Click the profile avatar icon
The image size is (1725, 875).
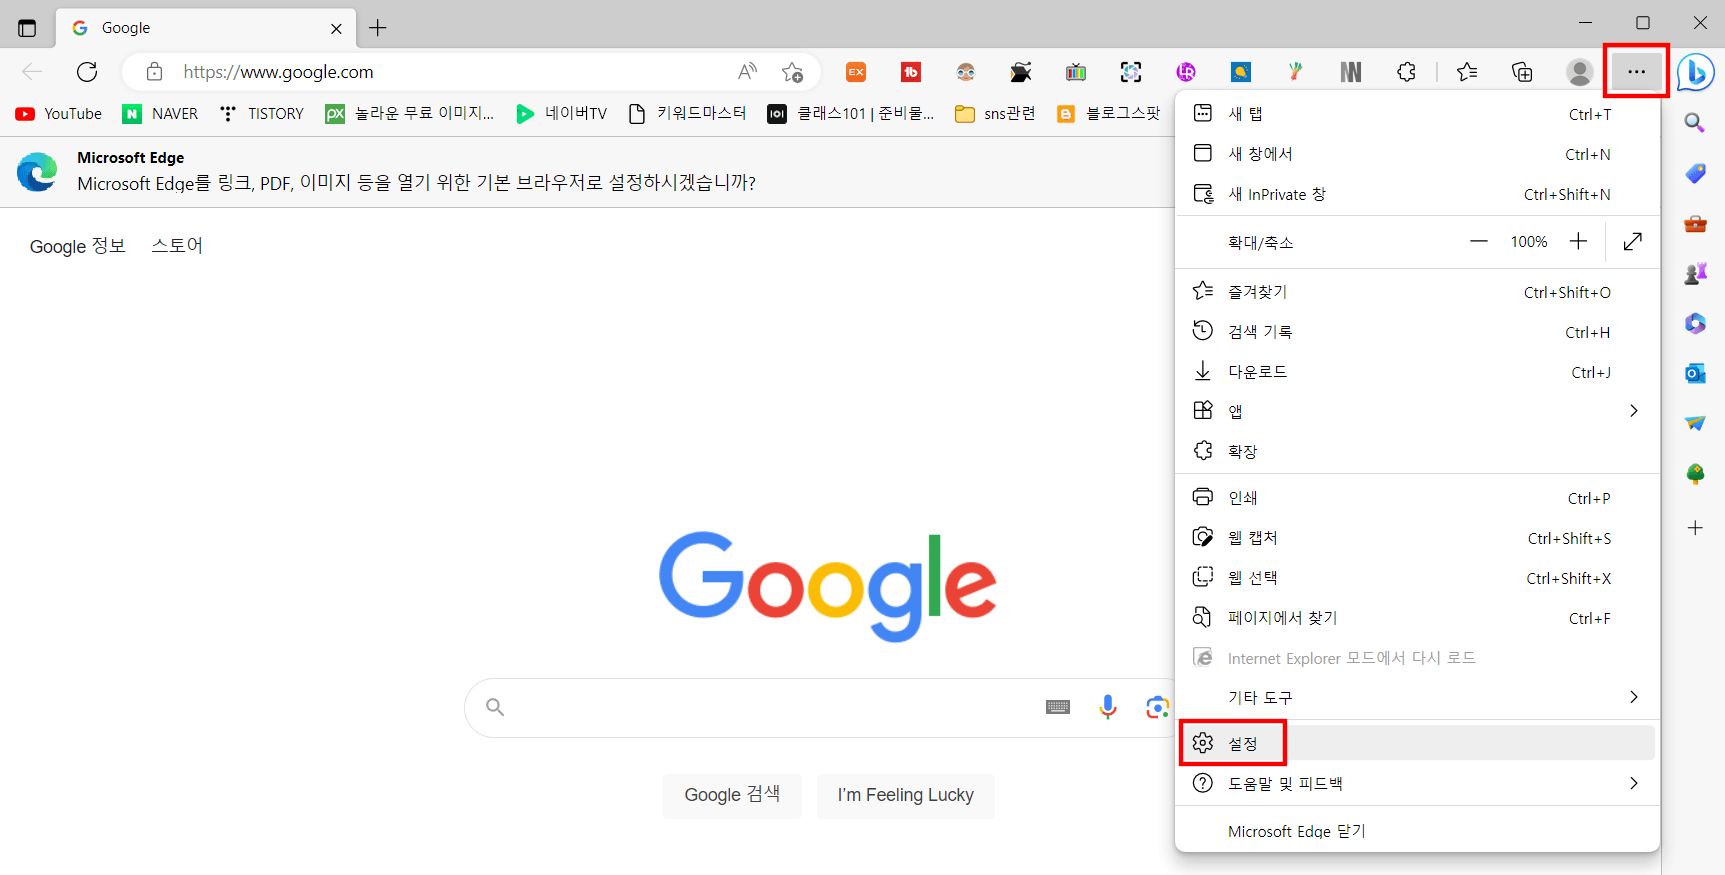[1580, 72]
